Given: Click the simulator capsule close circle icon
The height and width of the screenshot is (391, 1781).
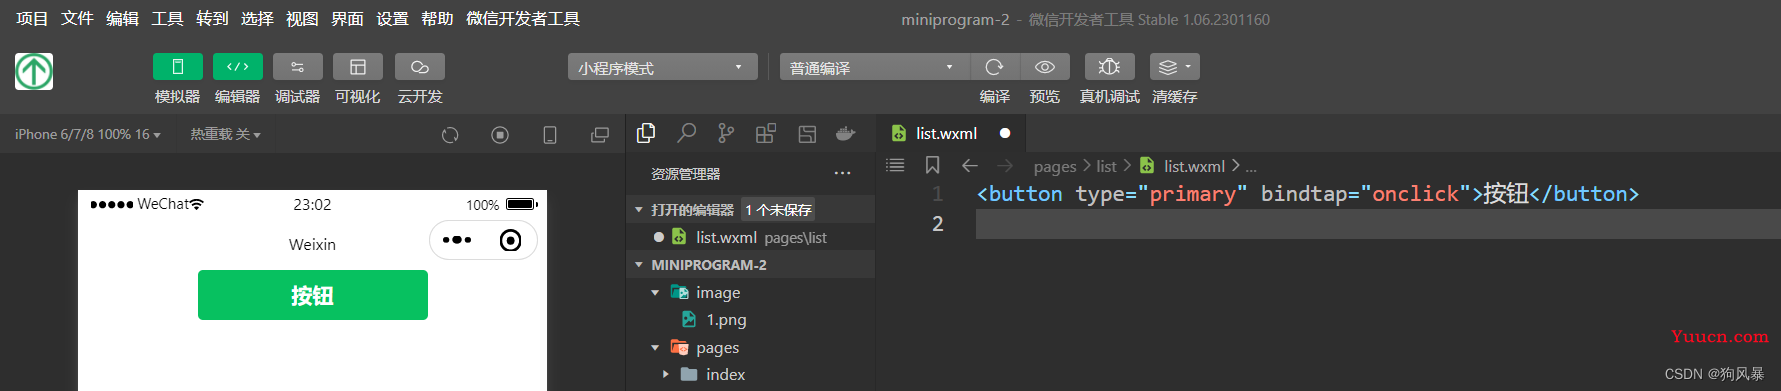Looking at the screenshot, I should pyautogui.click(x=510, y=240).
